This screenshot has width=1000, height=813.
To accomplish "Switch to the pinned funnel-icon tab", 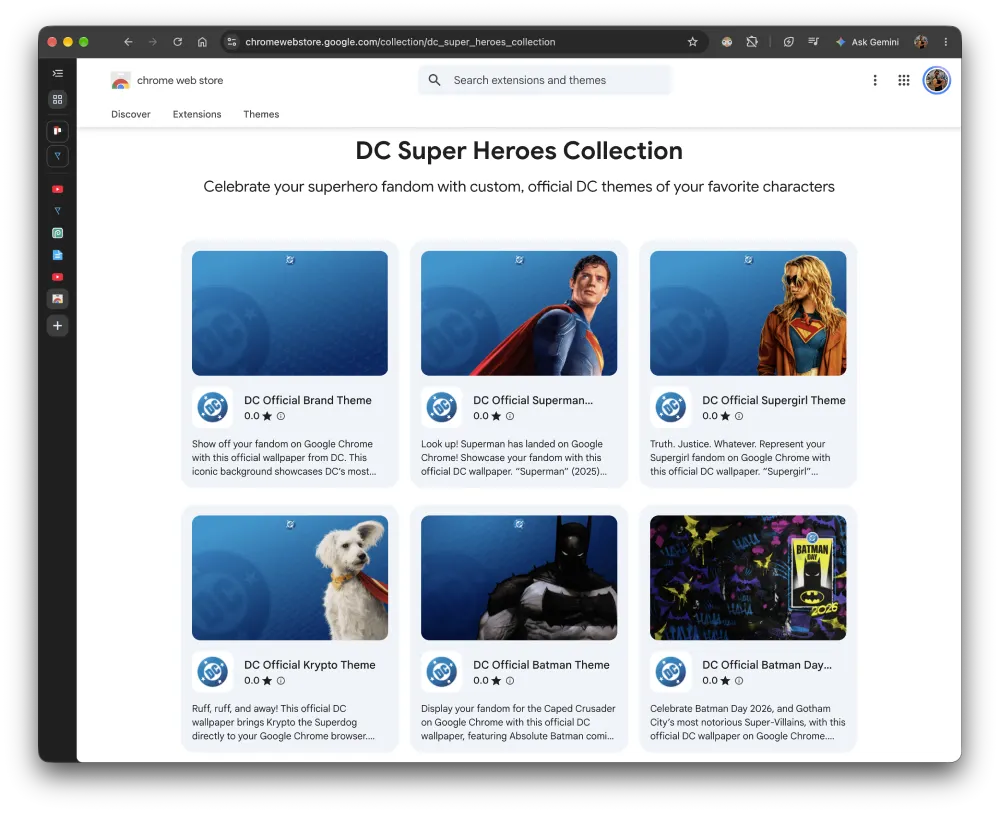I will 57,156.
